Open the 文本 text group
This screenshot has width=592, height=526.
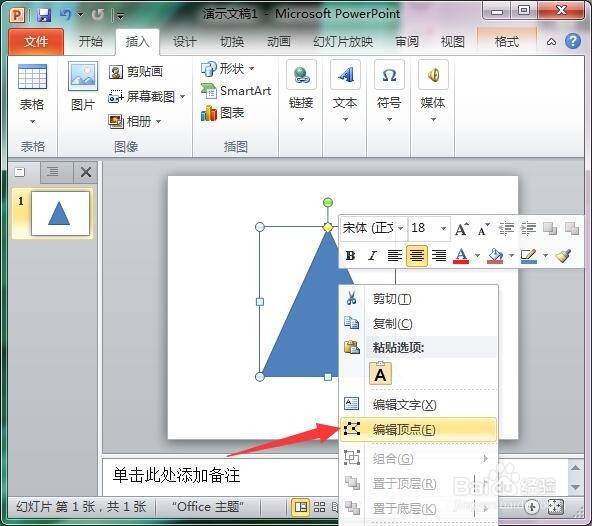click(345, 91)
